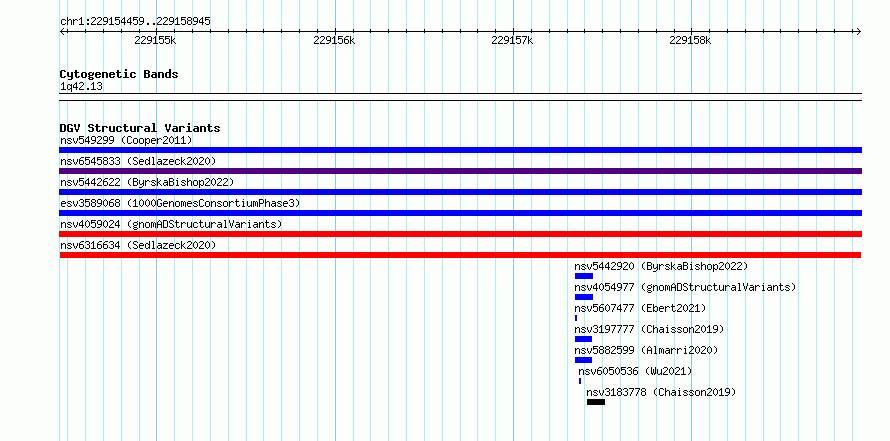Screen dimensions: 890x441
Task: Click the tiny blue nsv5607477 marker
Action: click(576, 318)
